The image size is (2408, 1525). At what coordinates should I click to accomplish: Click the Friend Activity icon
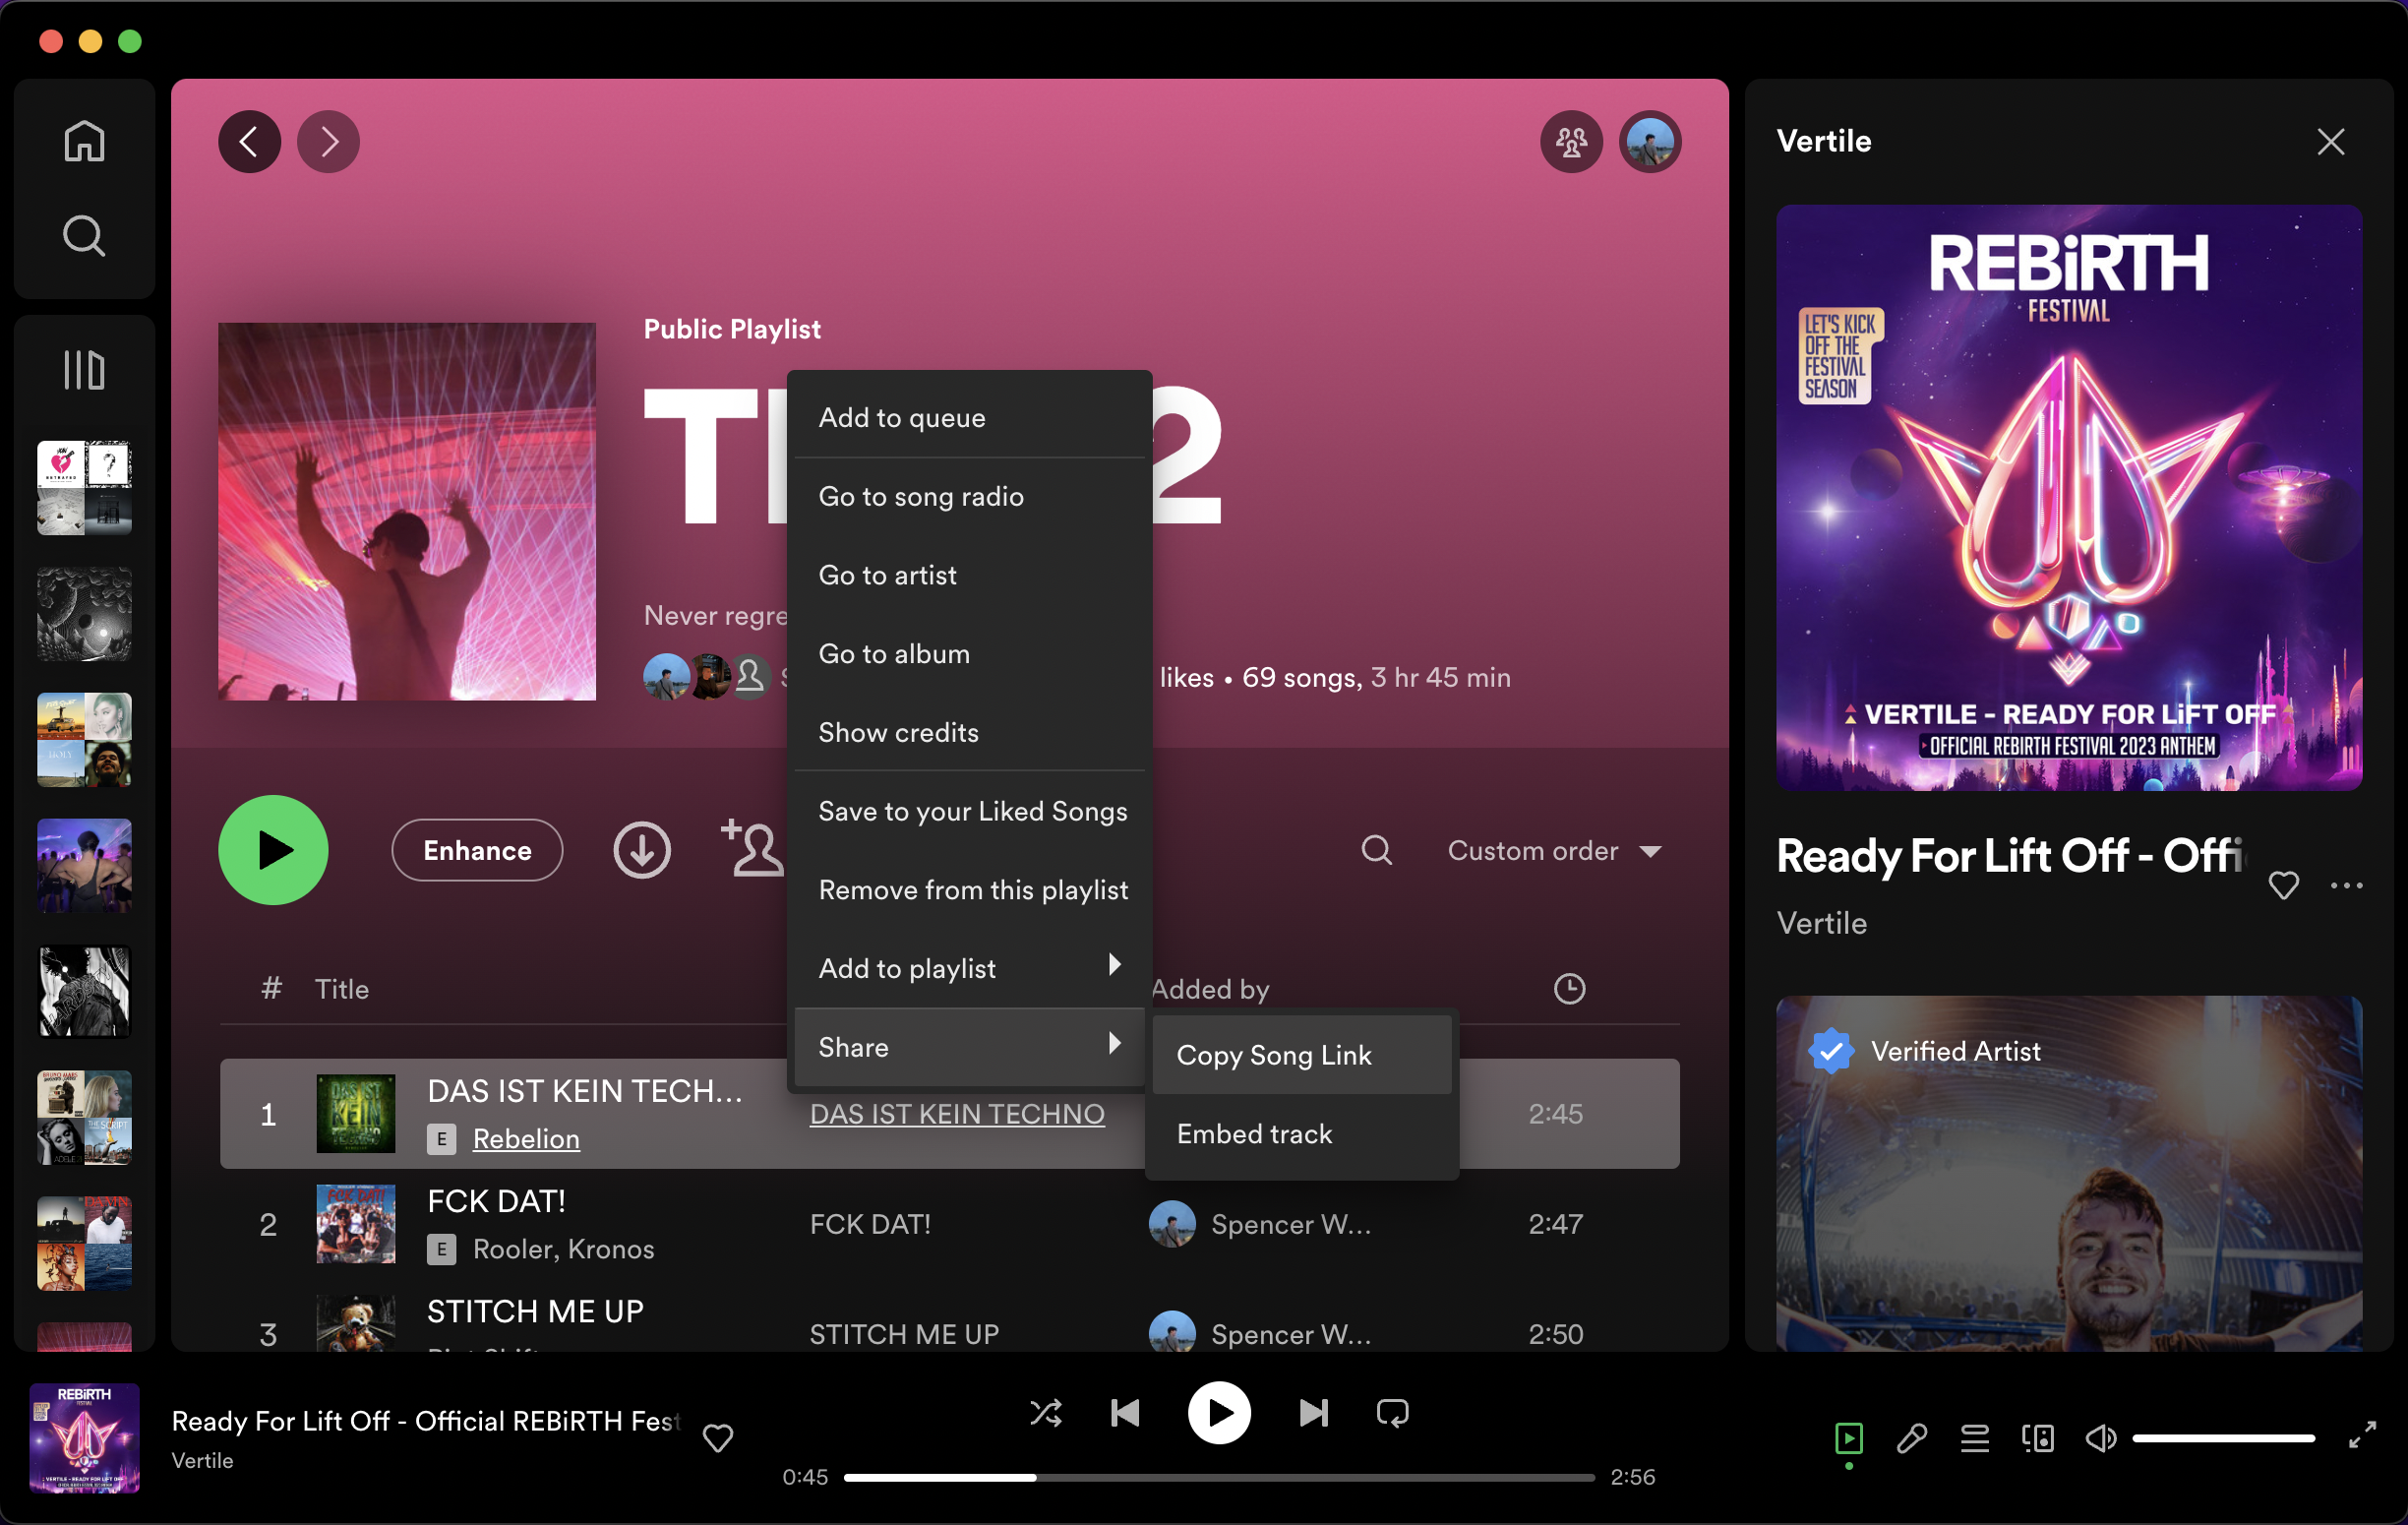pos(1571,142)
